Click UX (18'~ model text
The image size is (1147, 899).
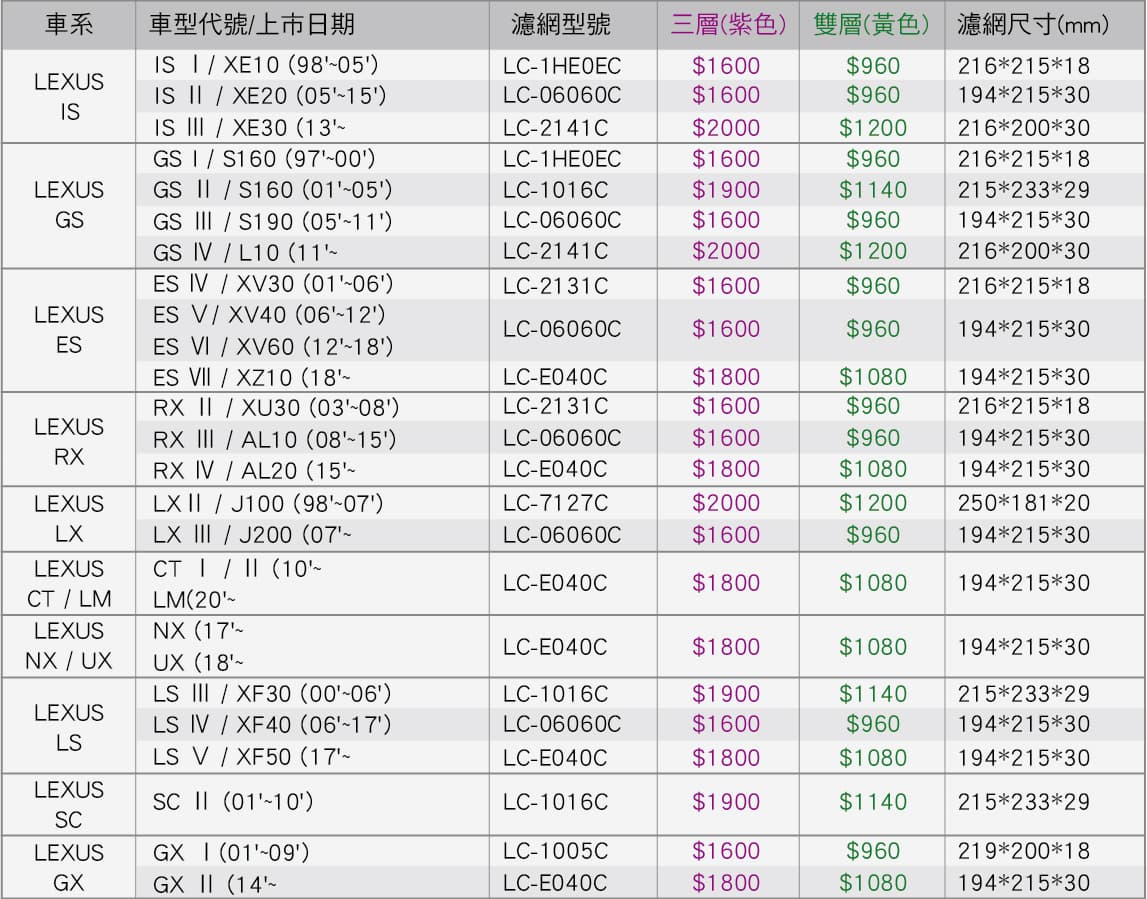[198, 663]
